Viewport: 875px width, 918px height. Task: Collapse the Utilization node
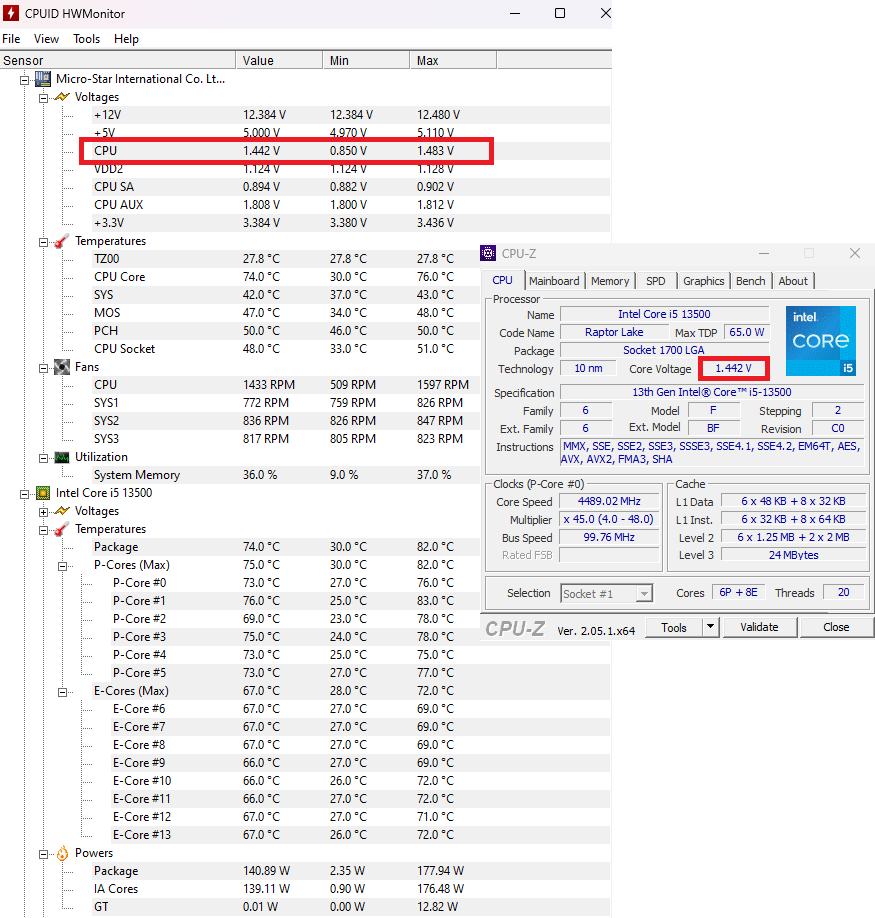pyautogui.click(x=43, y=458)
